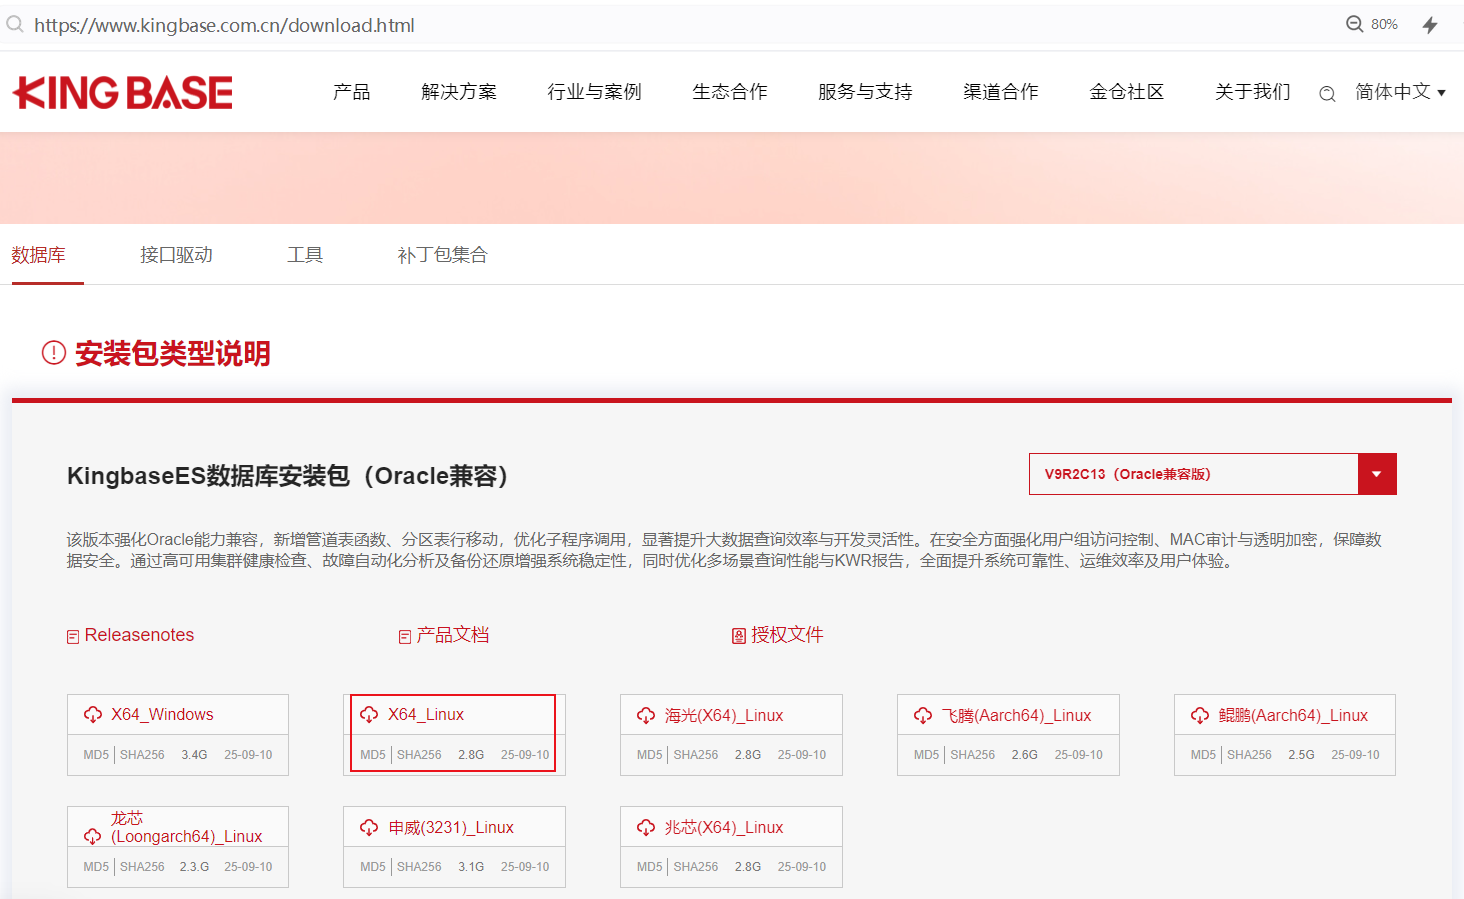Click the browser address bar URL
1464x899 pixels.
click(224, 25)
